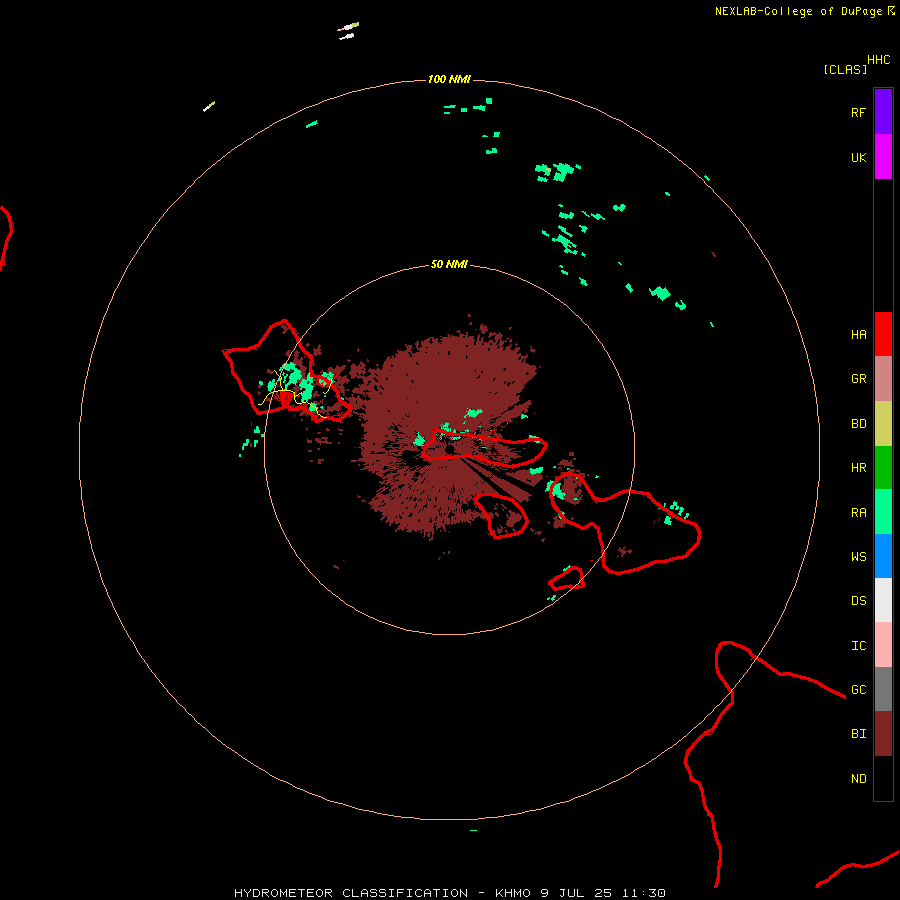The image size is (900, 900).
Task: Select the GR pink legend swatch
Action: (883, 379)
